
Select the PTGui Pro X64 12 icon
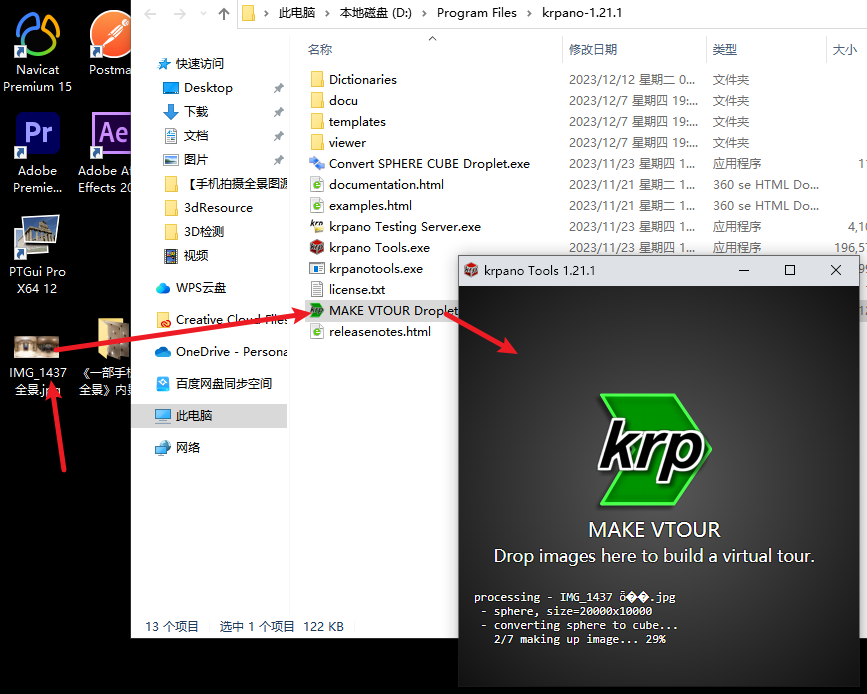click(37, 237)
